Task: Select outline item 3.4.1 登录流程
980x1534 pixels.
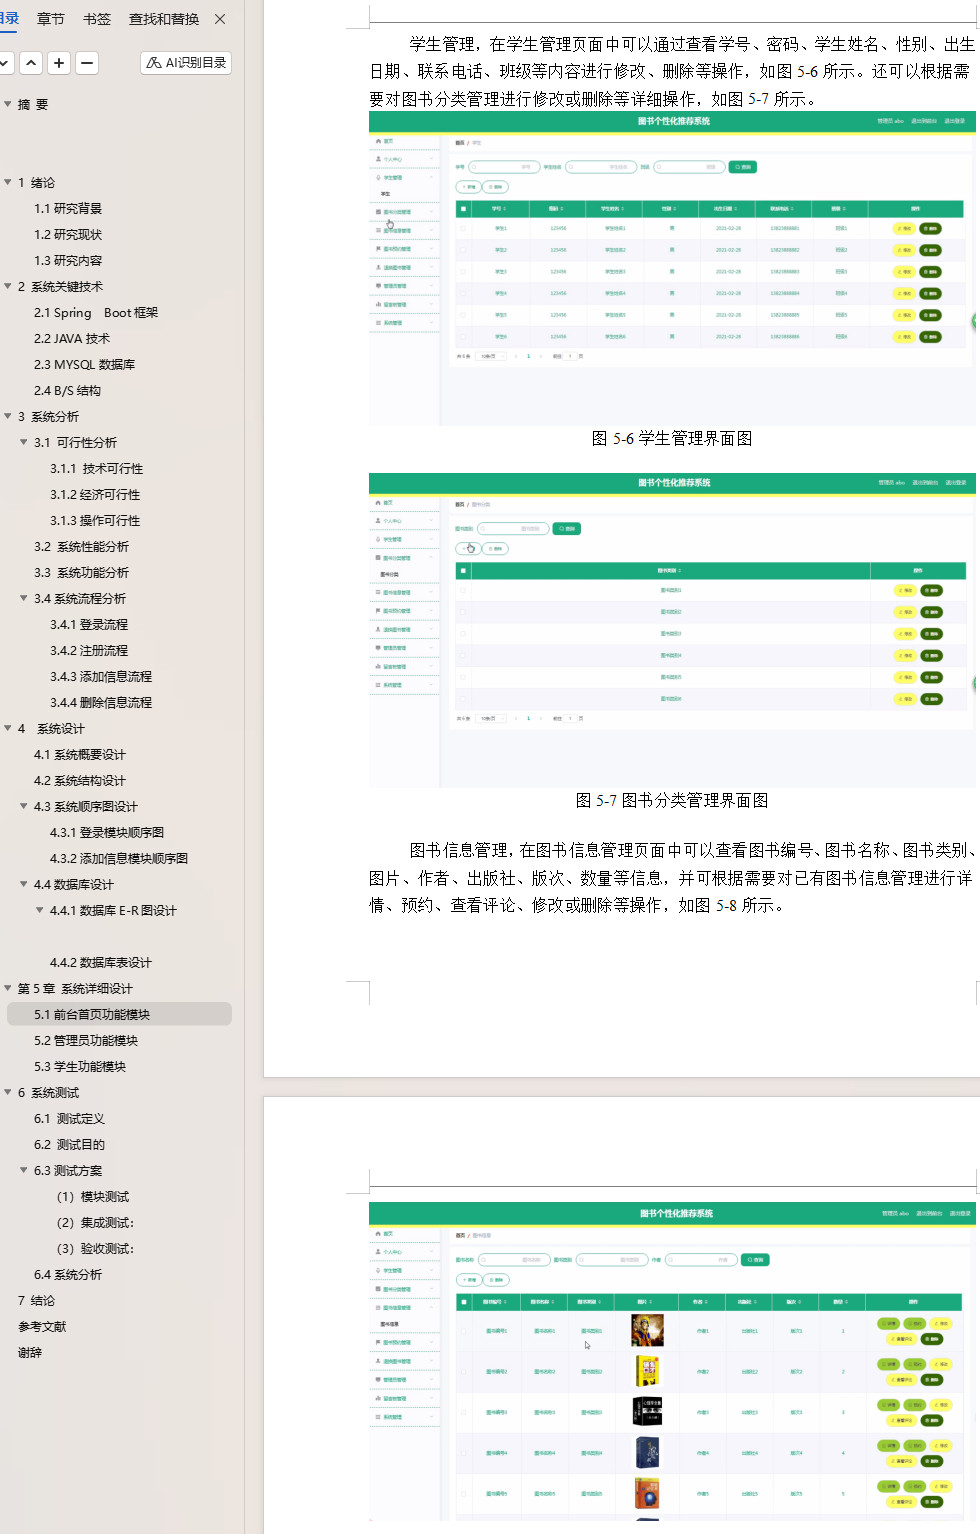Action: 89,624
